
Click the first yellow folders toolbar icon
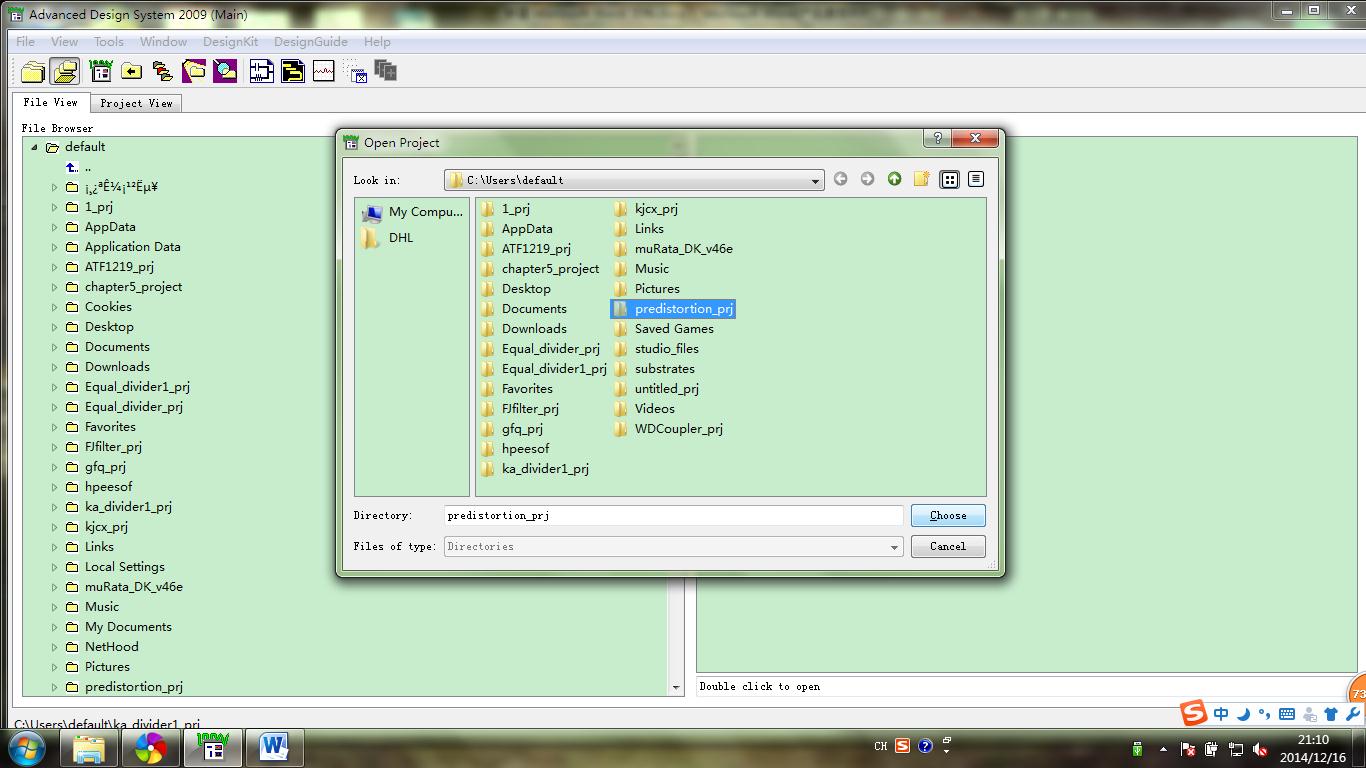33,71
